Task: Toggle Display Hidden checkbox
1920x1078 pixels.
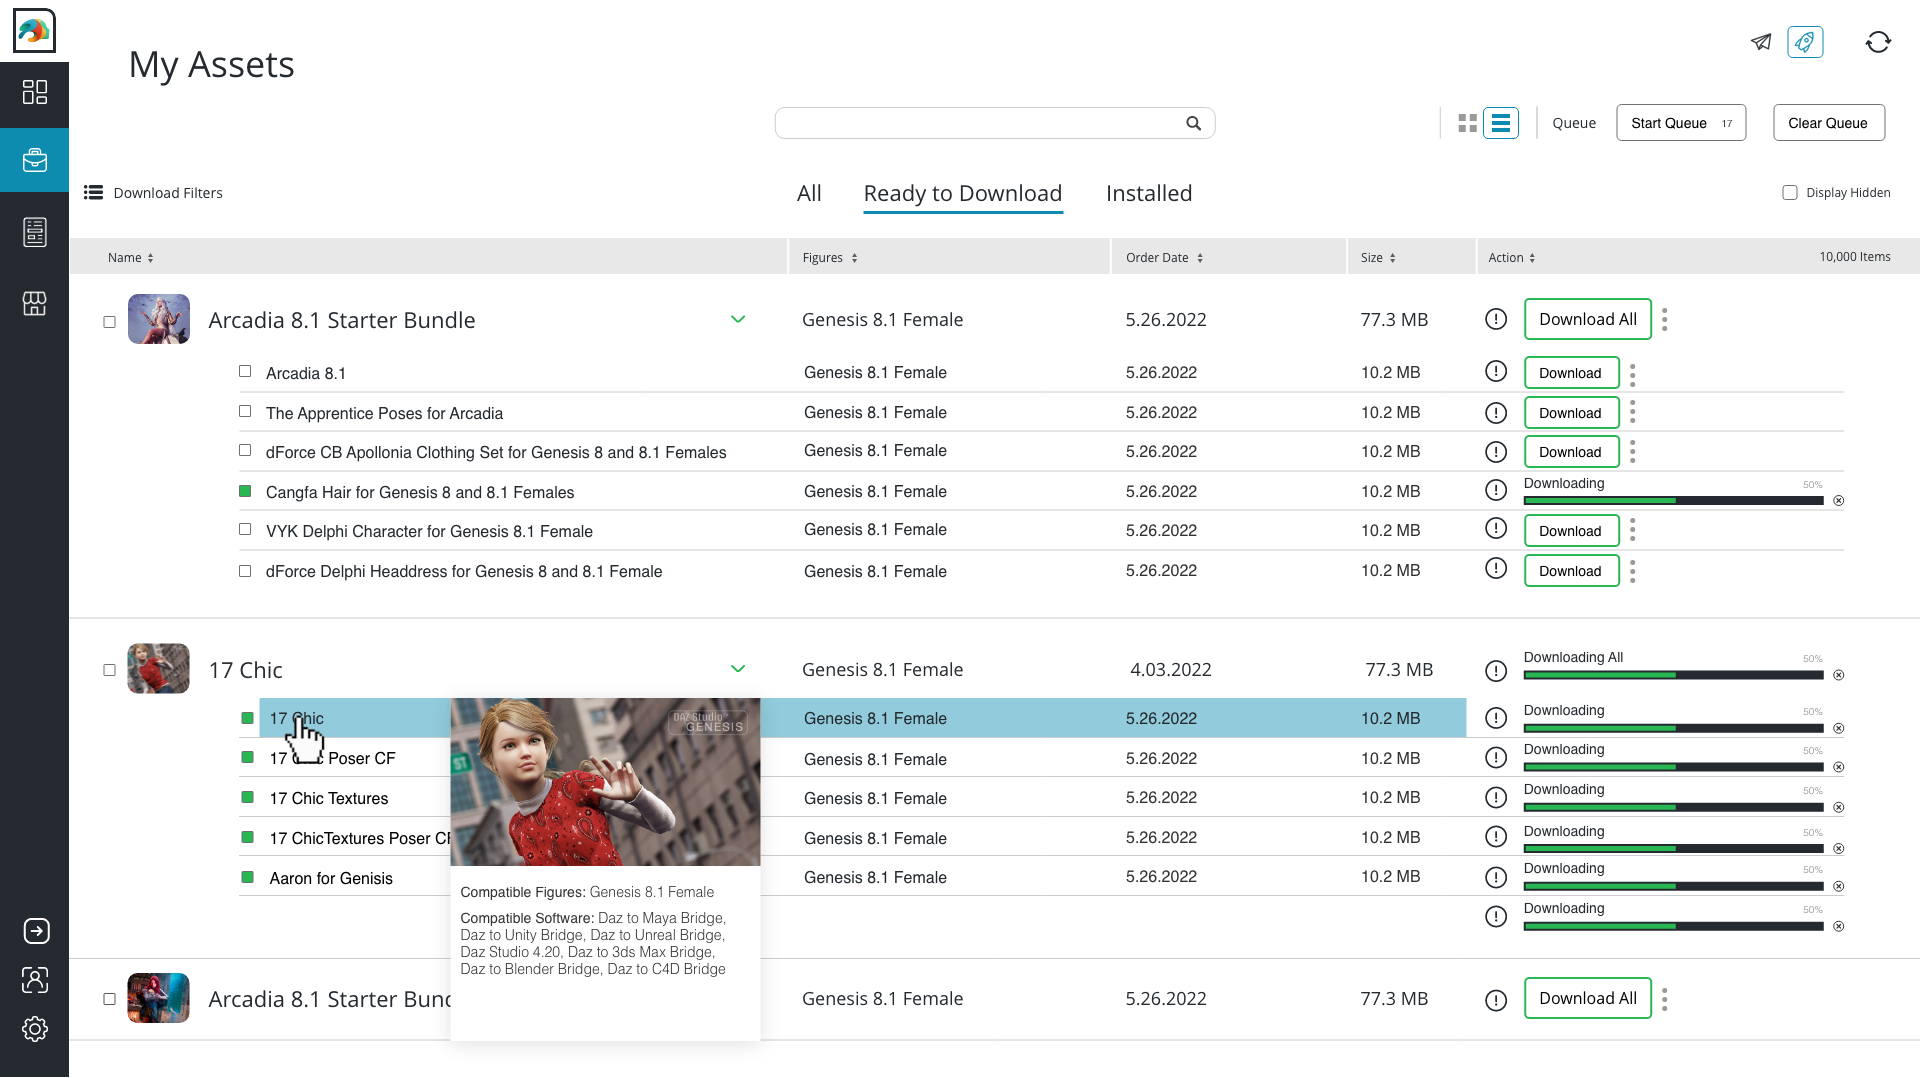Action: pyautogui.click(x=1790, y=192)
